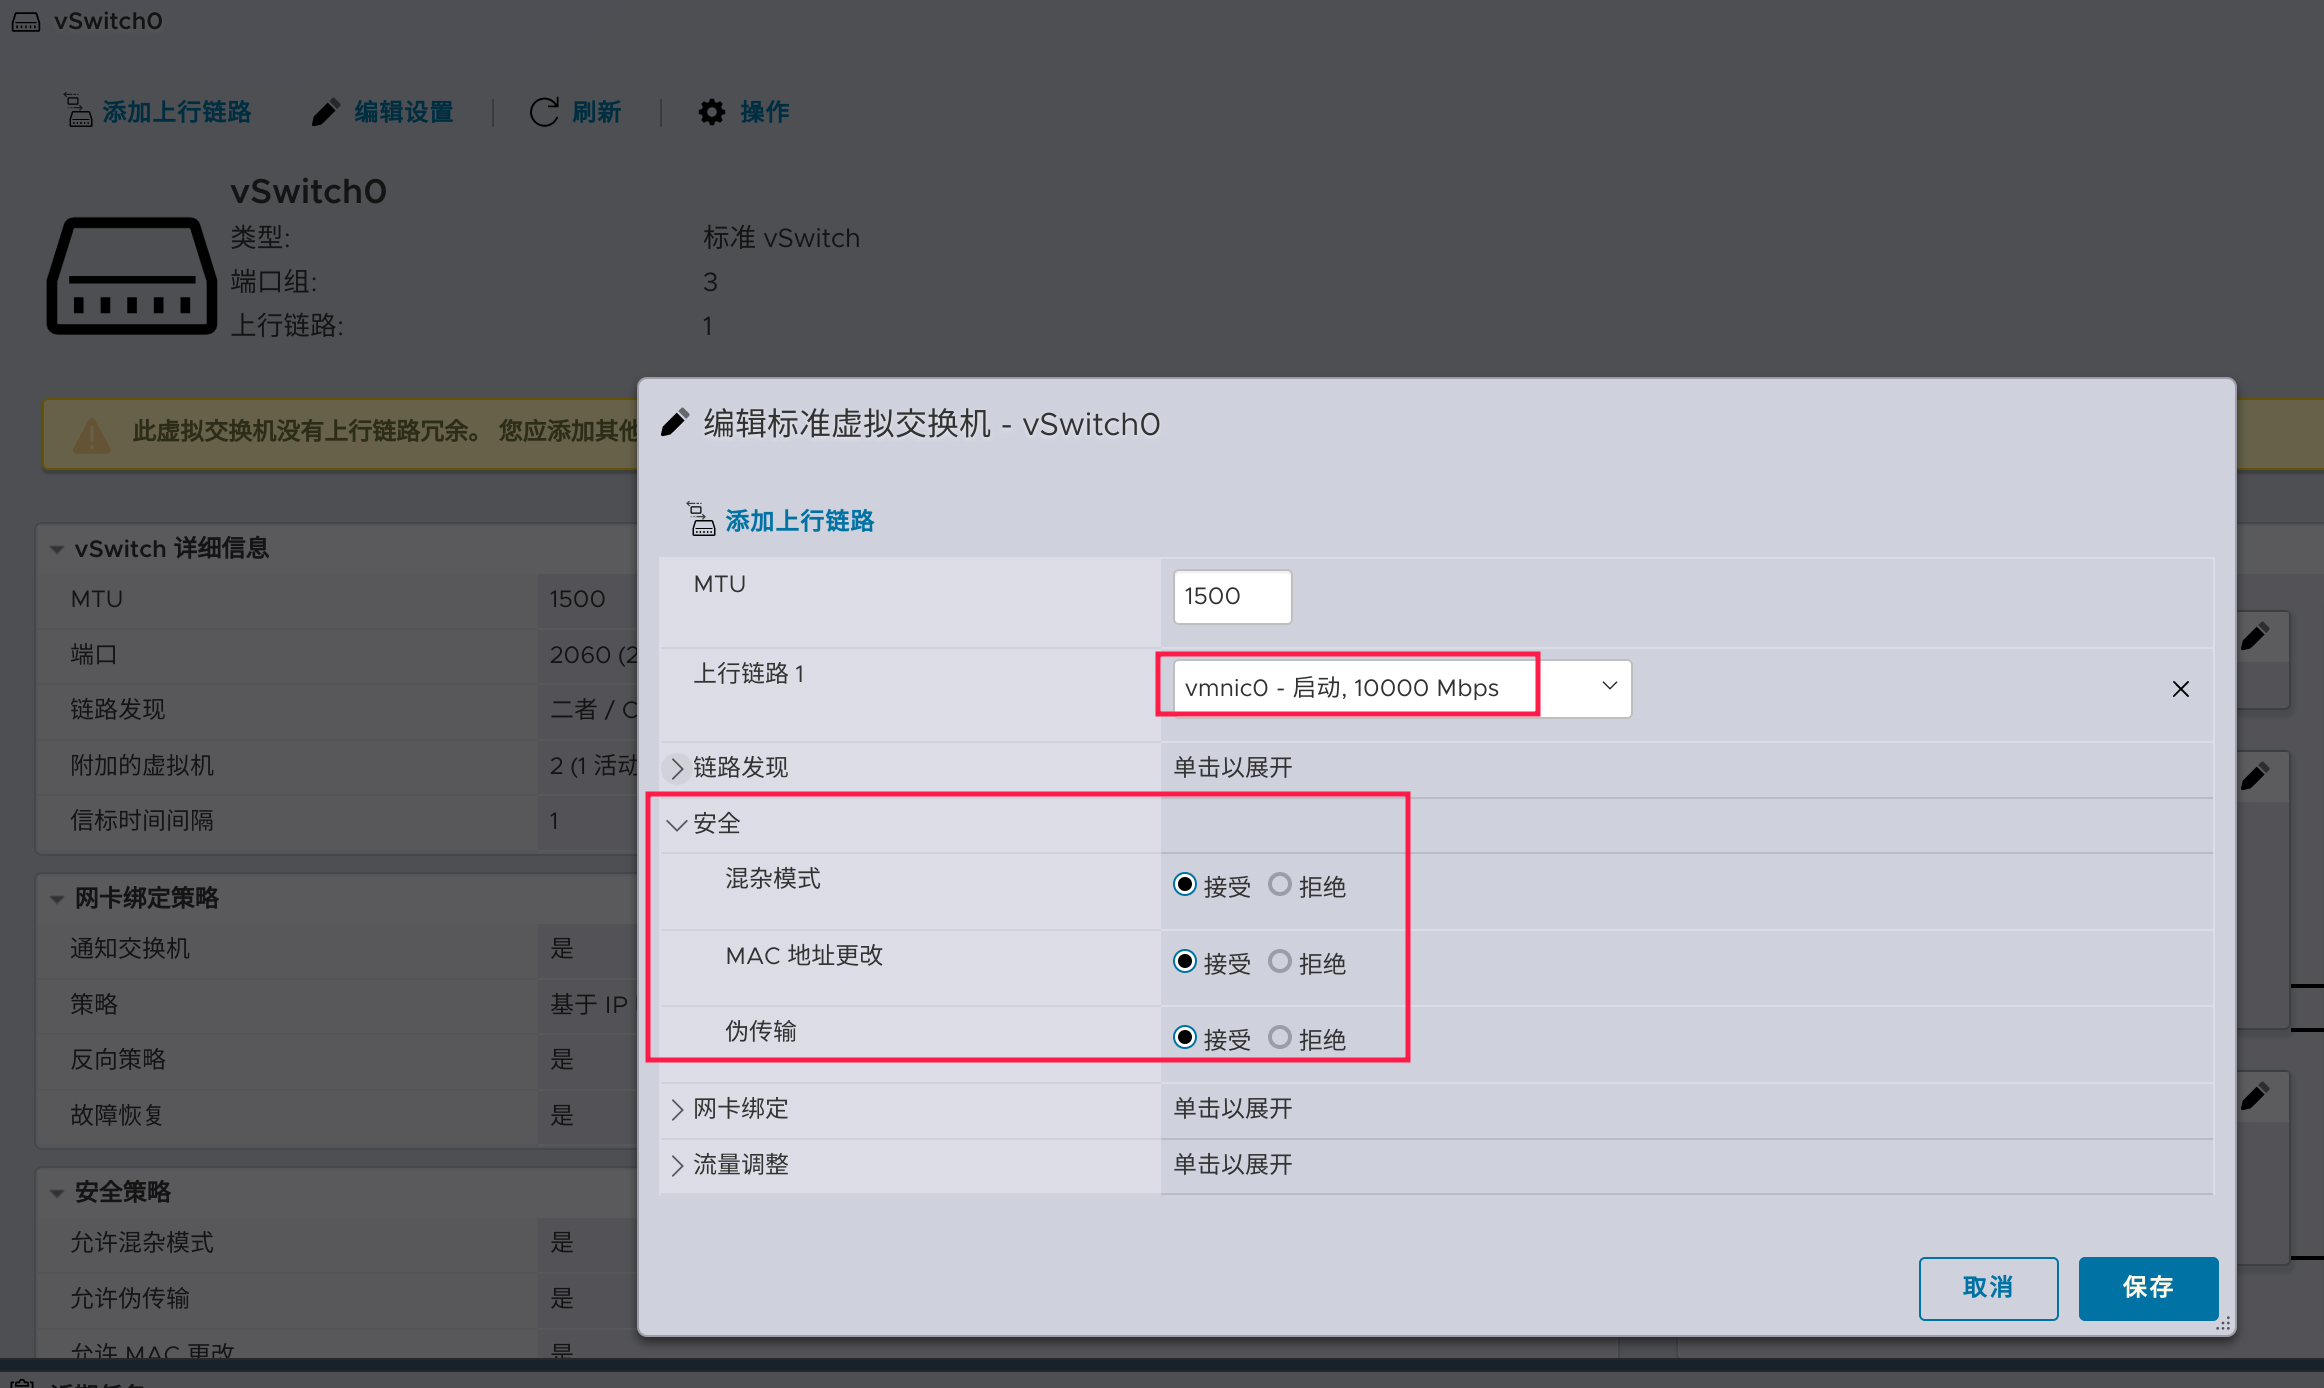Click the MAC 地址更改 label
This screenshot has height=1388, width=2324.
[x=804, y=955]
